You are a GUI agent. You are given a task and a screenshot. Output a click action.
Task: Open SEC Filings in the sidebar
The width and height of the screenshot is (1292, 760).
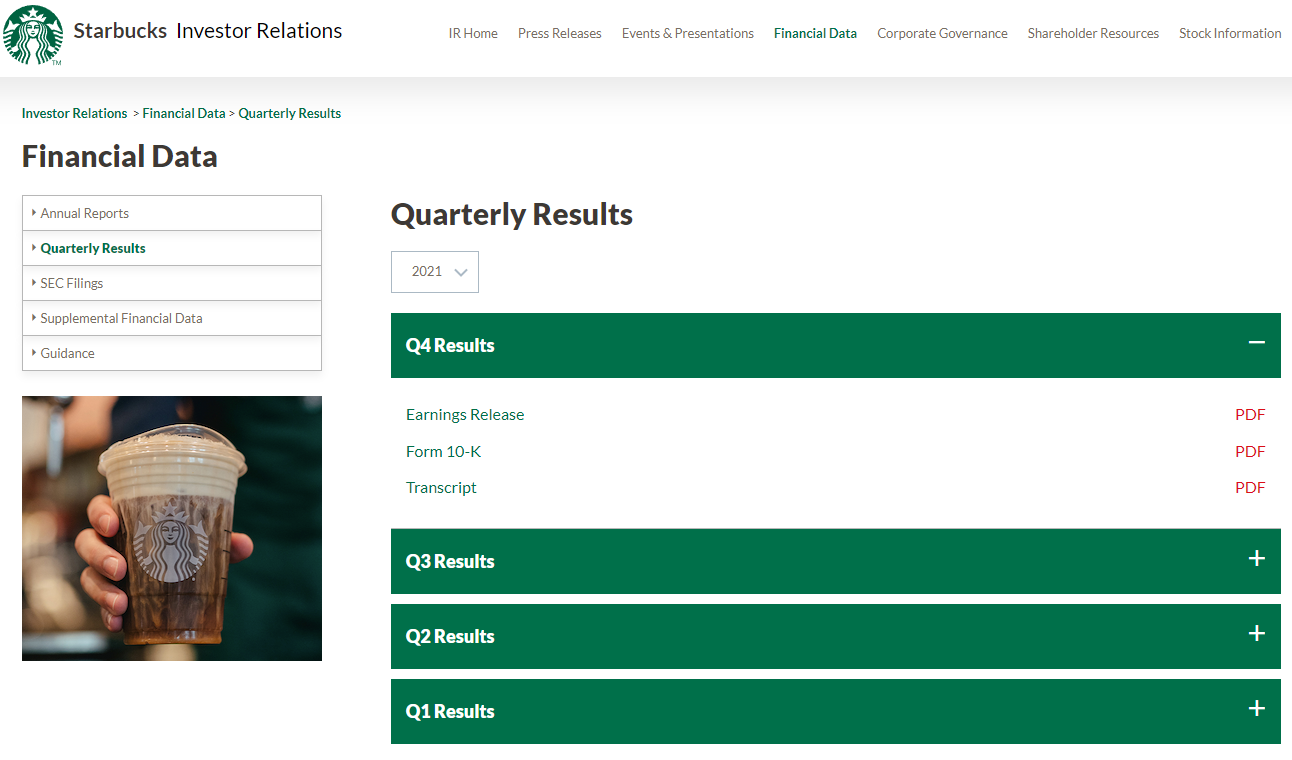(x=172, y=283)
